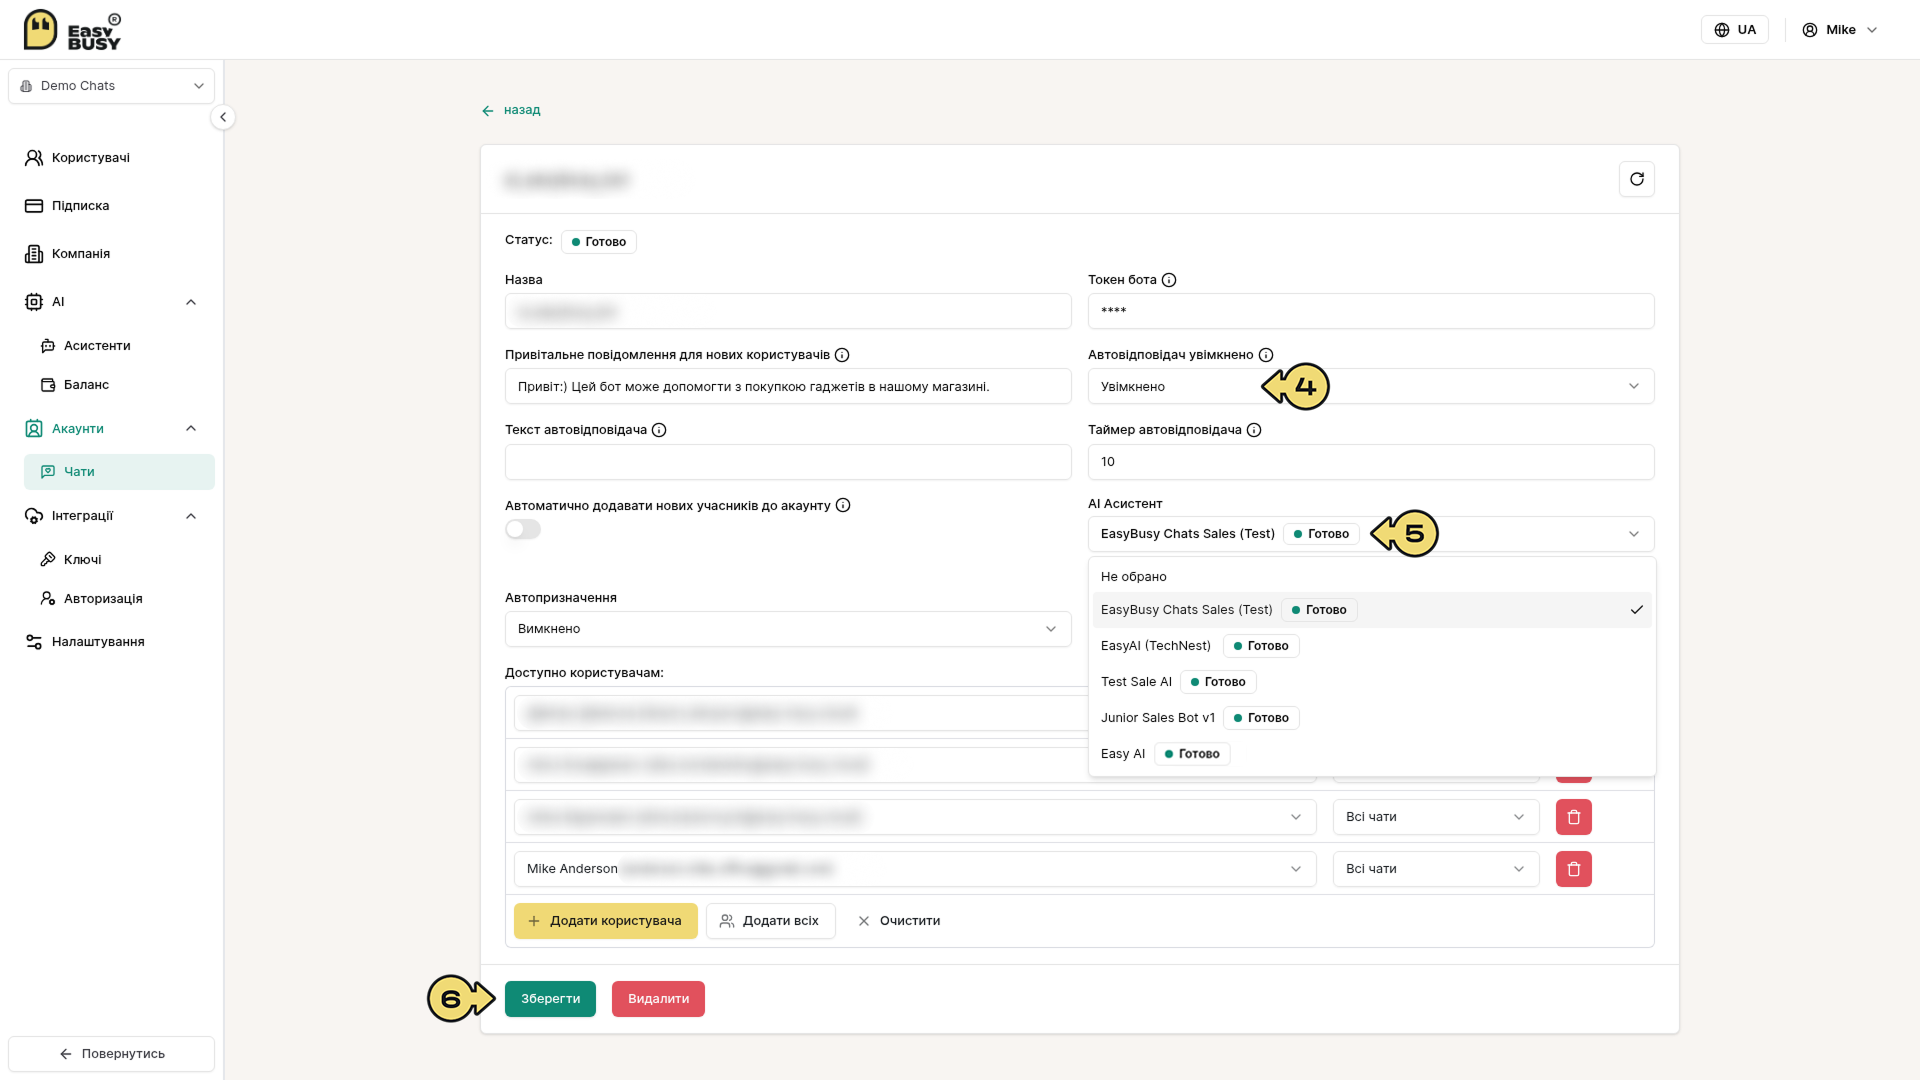Collapse the AI sidebar section
The height and width of the screenshot is (1080, 1920).
coord(191,302)
